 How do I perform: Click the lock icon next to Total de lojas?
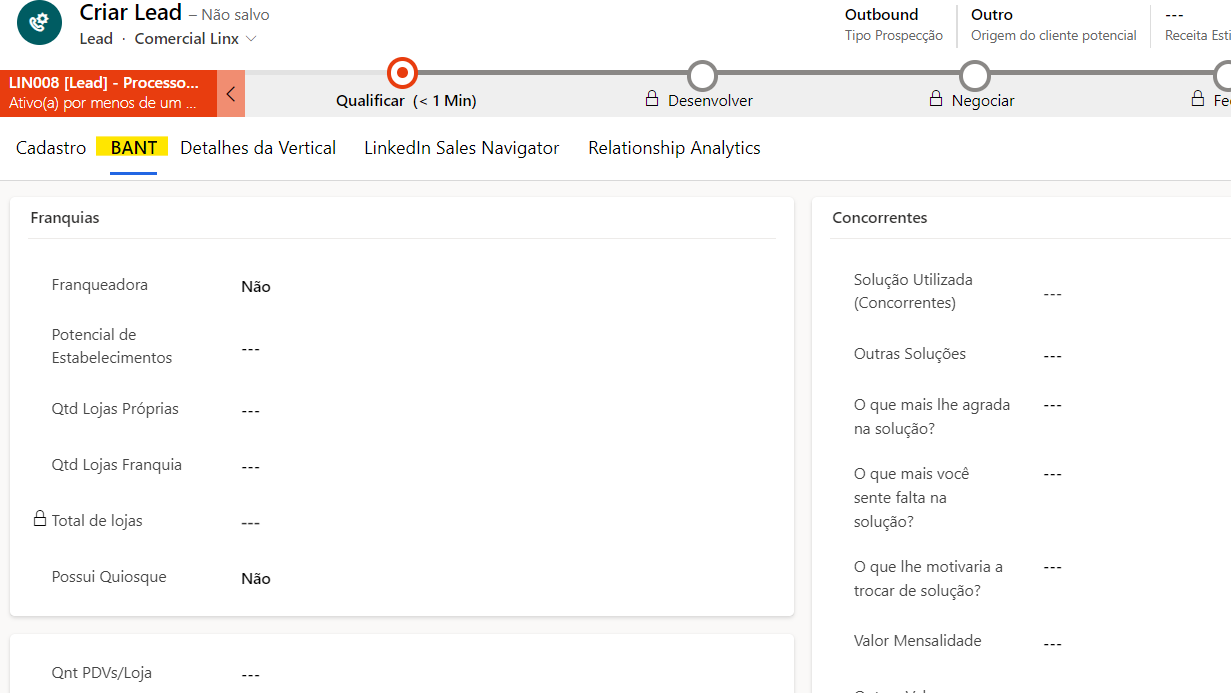(x=40, y=519)
